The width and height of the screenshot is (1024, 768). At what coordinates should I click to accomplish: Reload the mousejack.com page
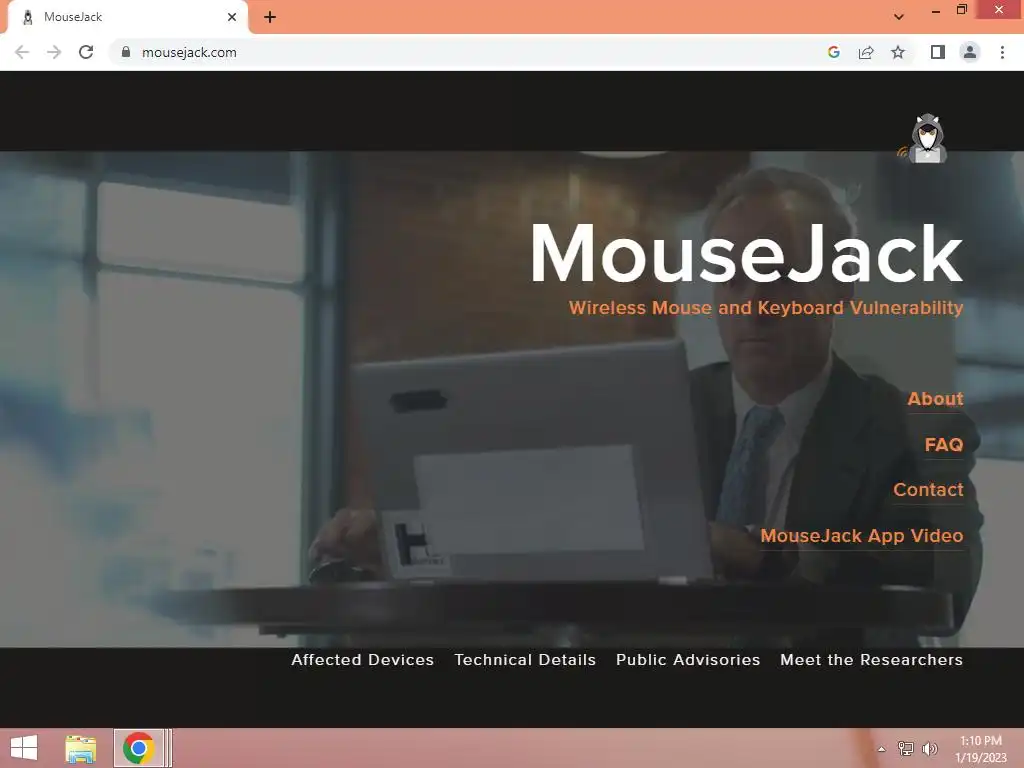click(86, 52)
